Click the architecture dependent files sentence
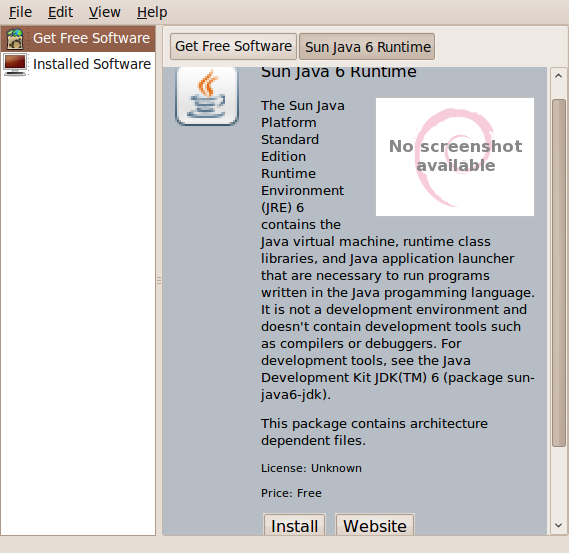 [374, 432]
